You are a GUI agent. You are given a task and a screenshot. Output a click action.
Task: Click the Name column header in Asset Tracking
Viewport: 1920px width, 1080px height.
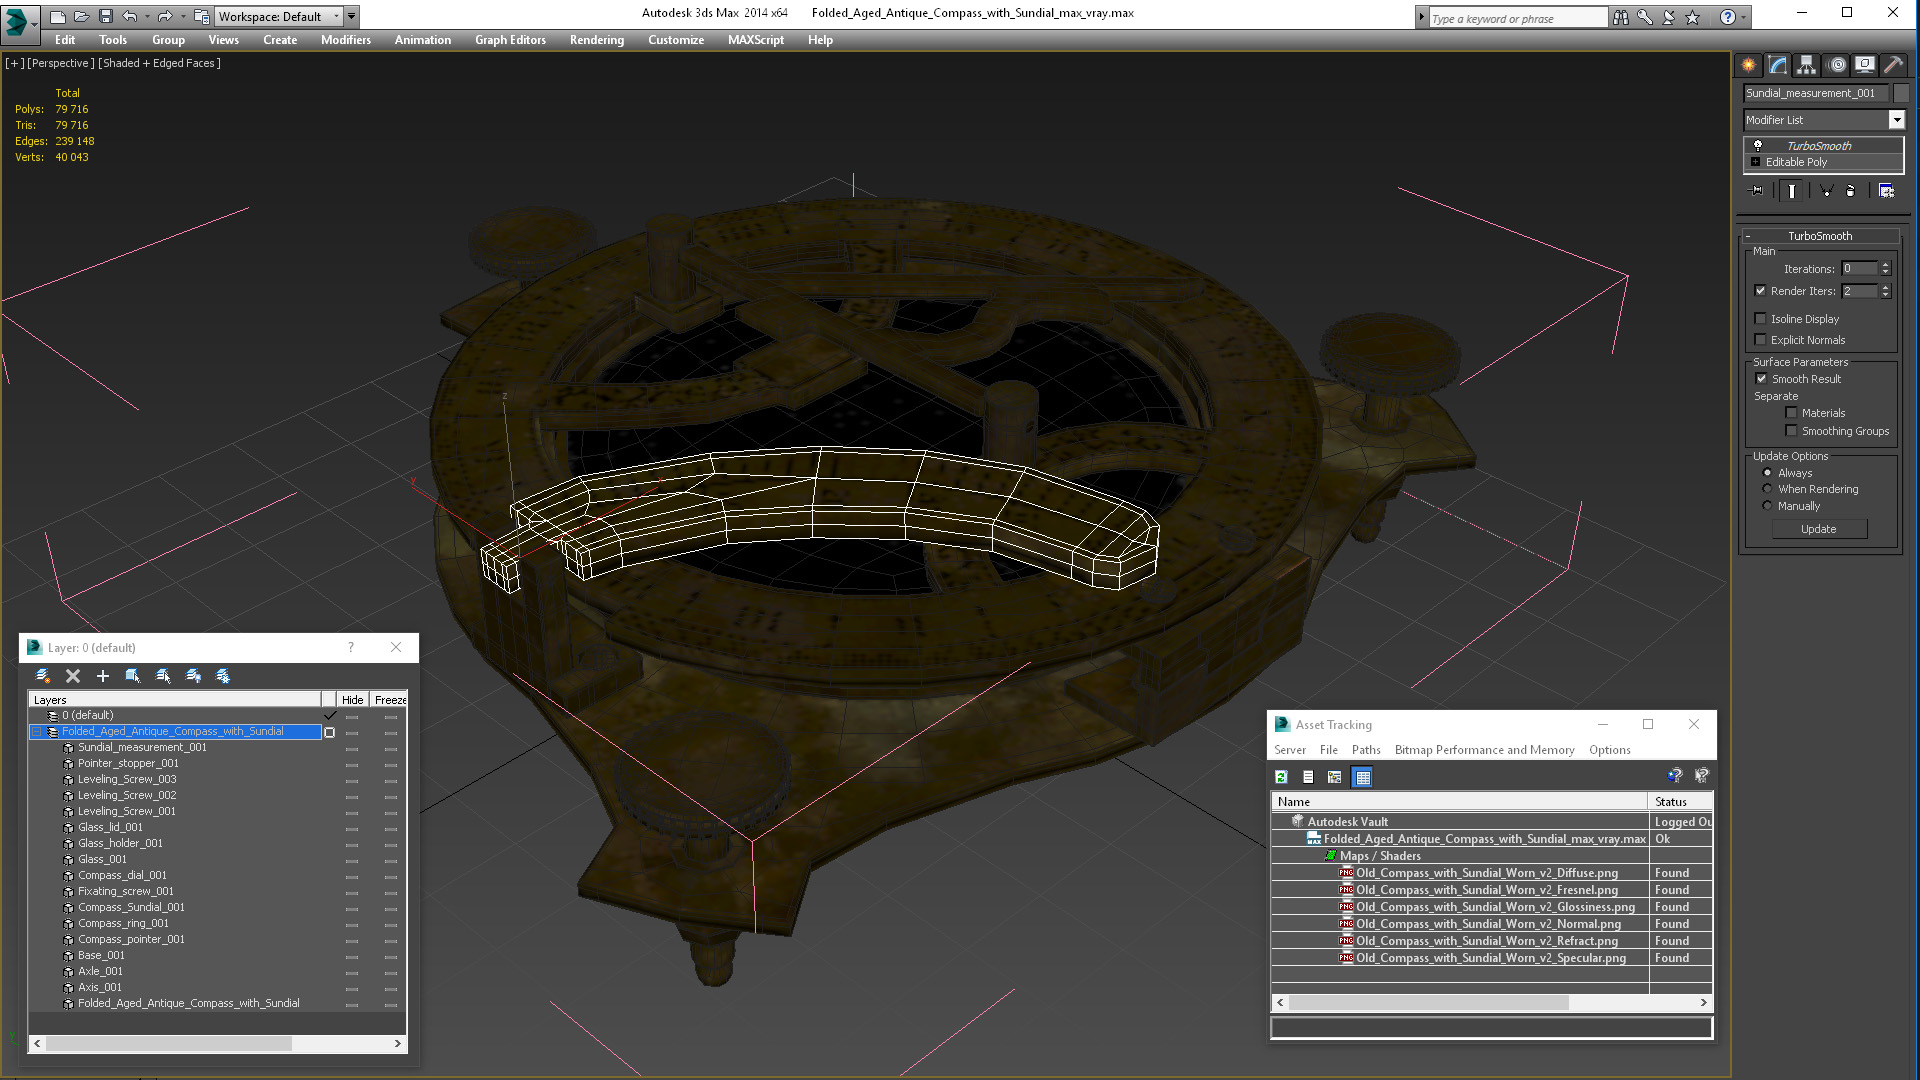pyautogui.click(x=1459, y=802)
